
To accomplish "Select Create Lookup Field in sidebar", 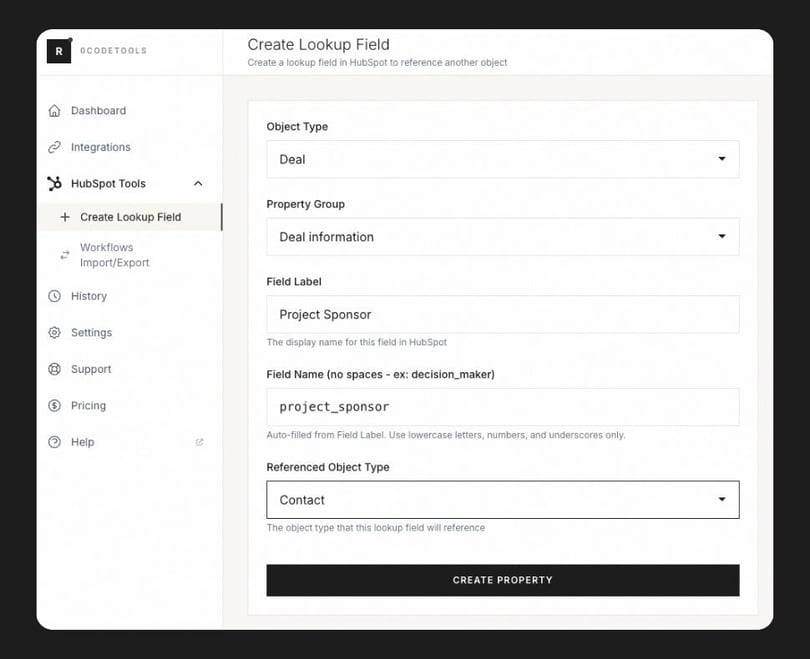I will point(130,217).
